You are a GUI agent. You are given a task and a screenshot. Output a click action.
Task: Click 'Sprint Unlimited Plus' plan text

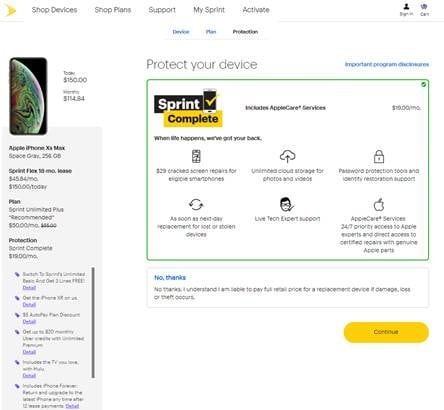[x=36, y=210]
